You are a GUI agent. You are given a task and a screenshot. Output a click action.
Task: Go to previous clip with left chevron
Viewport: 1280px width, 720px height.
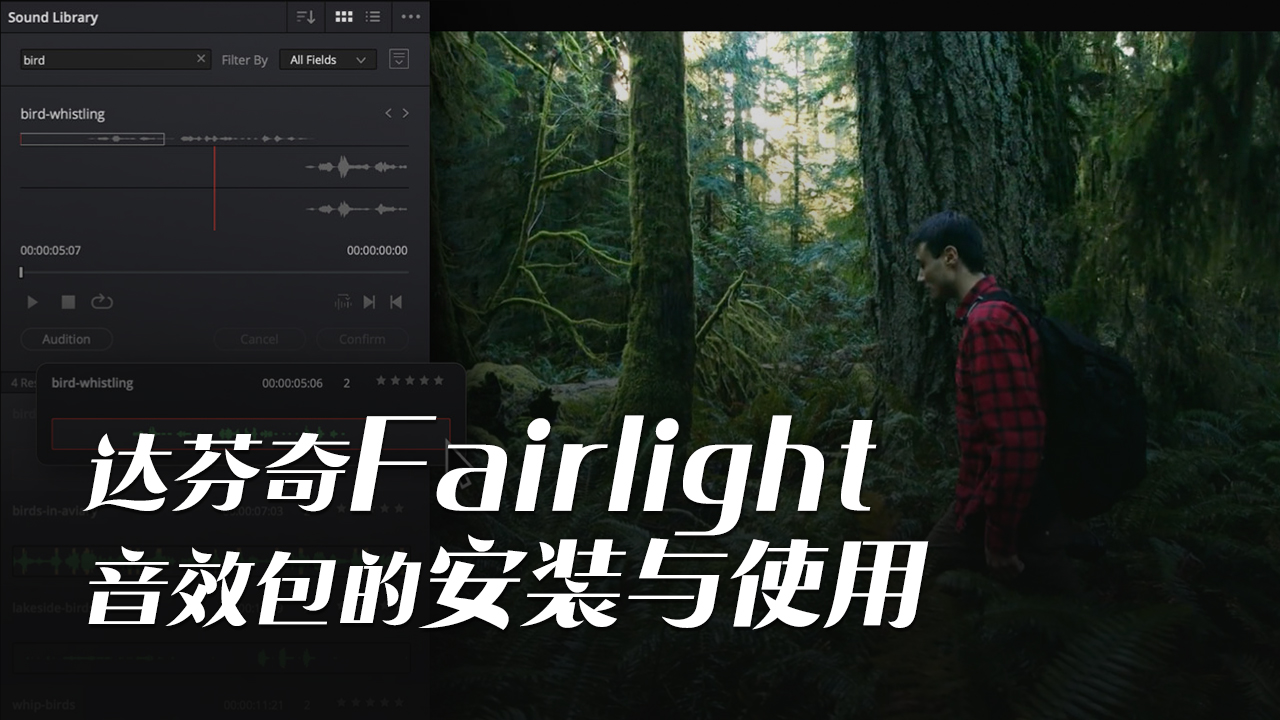coord(388,114)
